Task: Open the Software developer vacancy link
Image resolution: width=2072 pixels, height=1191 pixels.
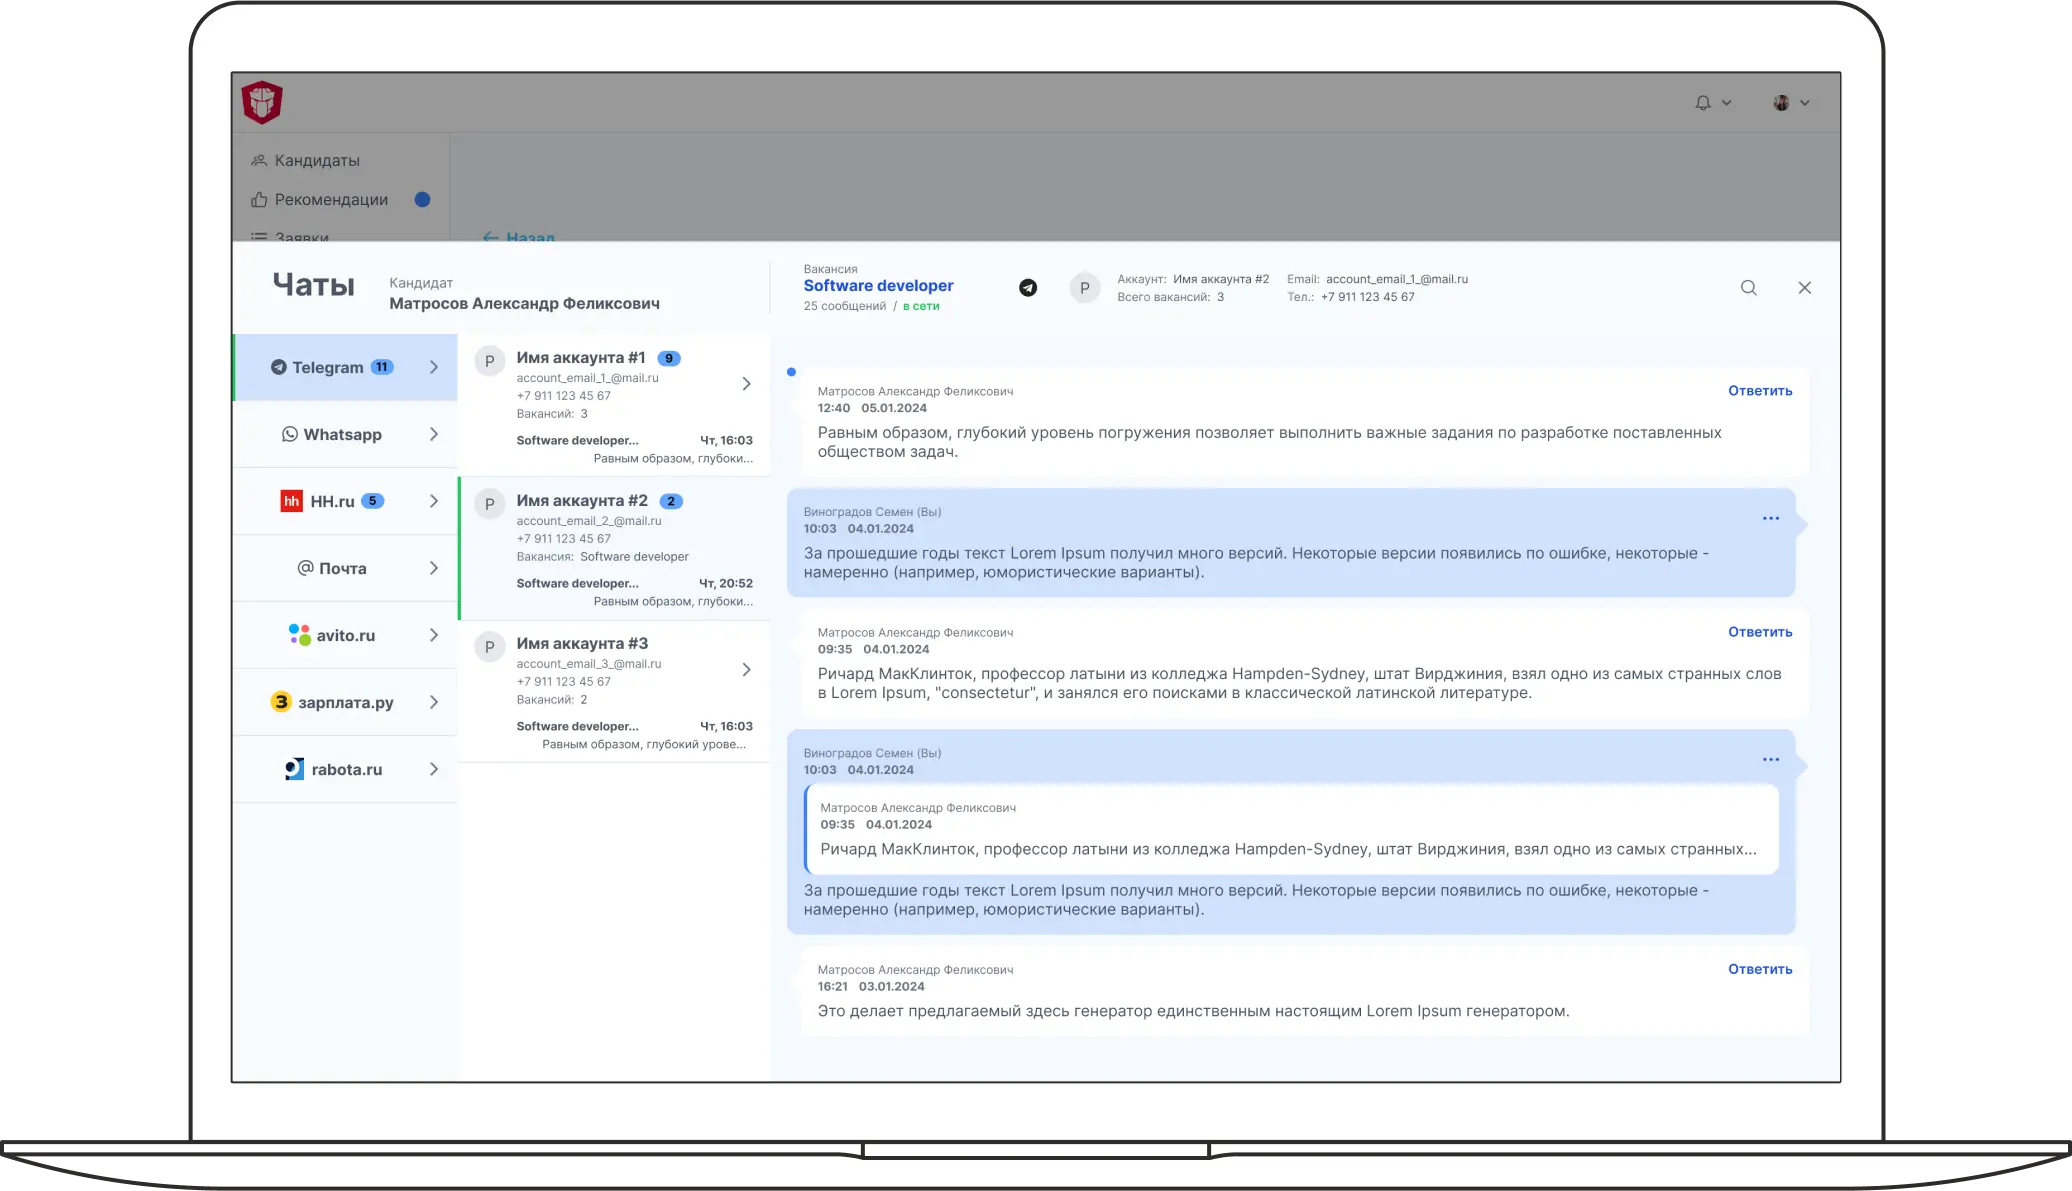Action: pos(878,286)
